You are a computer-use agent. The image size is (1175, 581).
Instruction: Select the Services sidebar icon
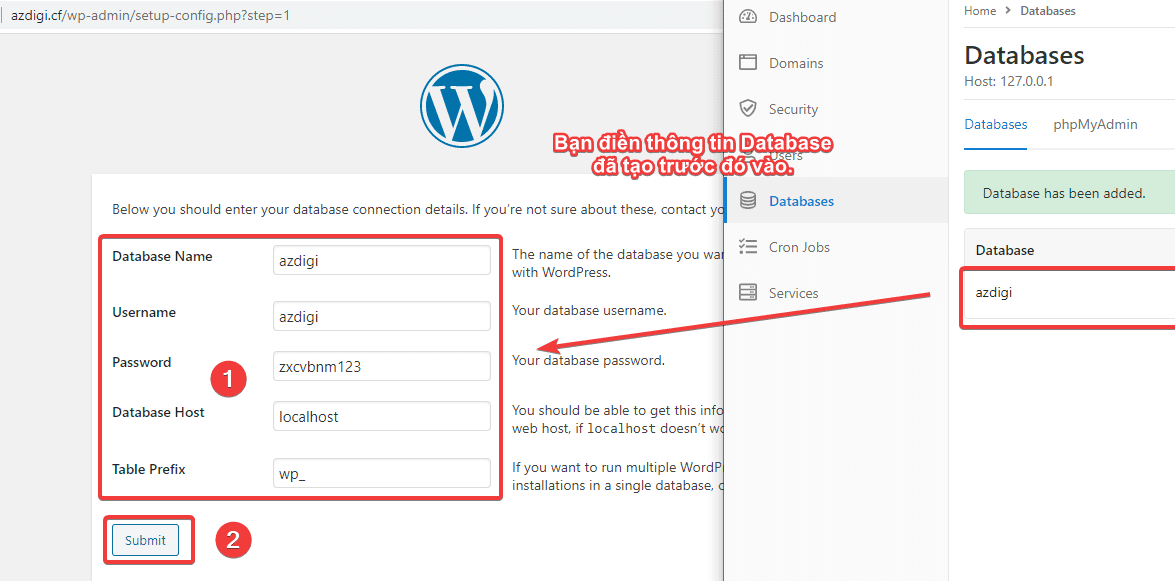(748, 292)
